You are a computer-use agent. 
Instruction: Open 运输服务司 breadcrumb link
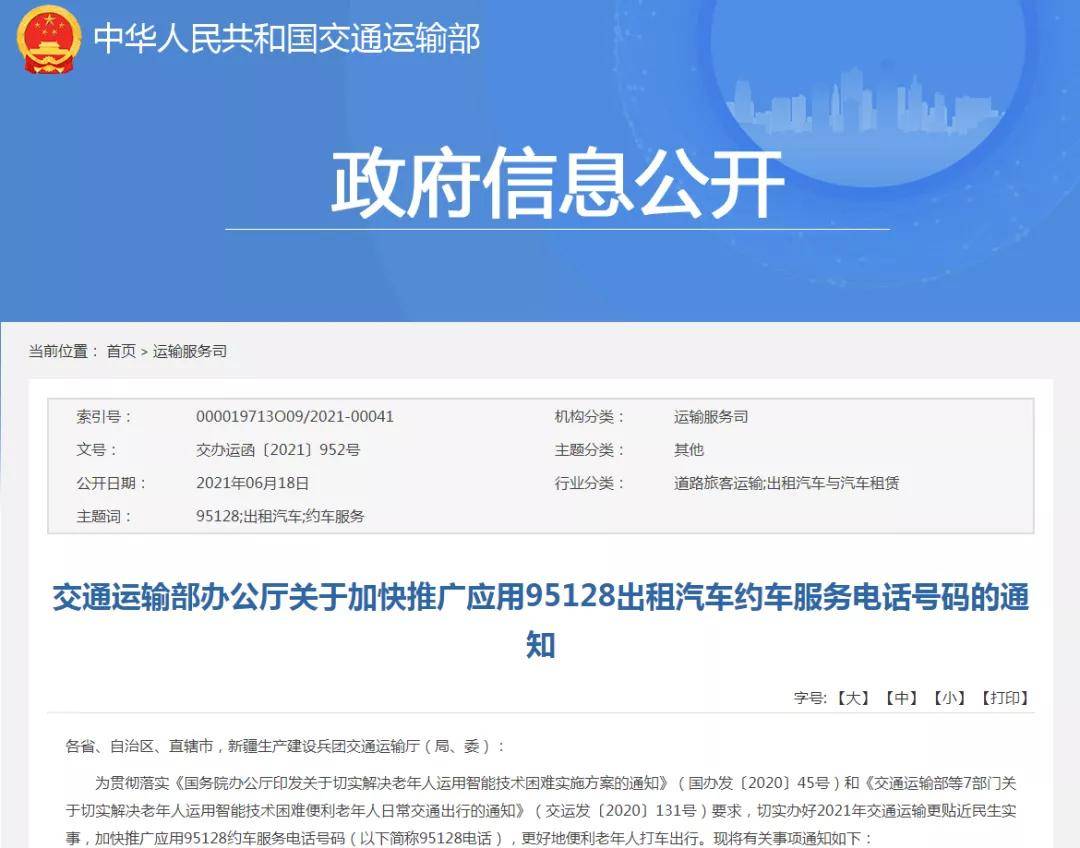[x=189, y=351]
